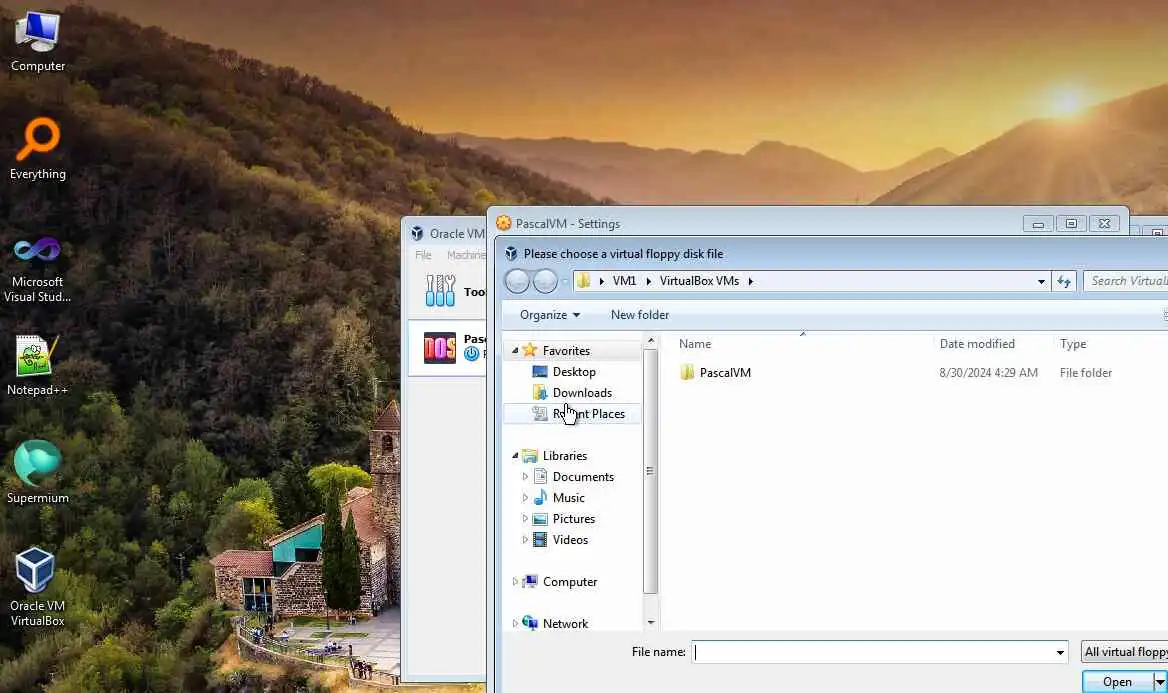Click the dropdown arrow after VirtualBox VMs breadcrumb

(x=751, y=281)
